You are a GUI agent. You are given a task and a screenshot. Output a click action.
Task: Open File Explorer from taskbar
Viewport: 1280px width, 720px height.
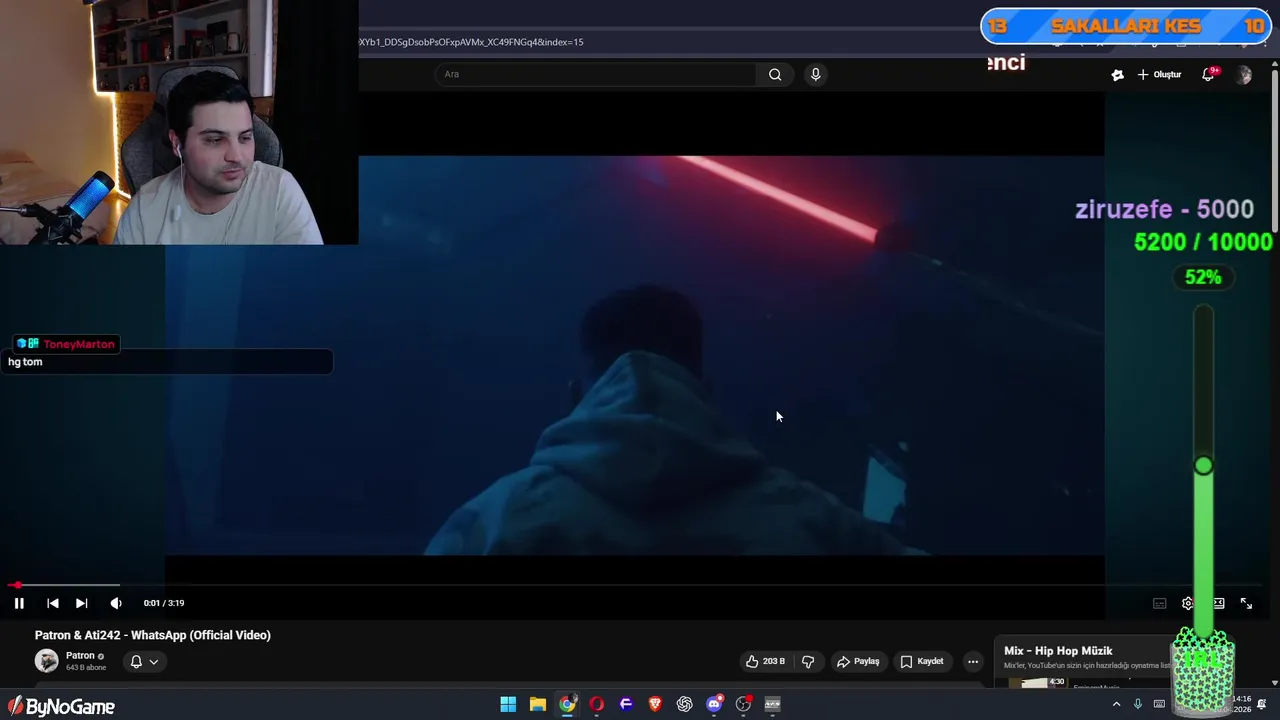538,704
